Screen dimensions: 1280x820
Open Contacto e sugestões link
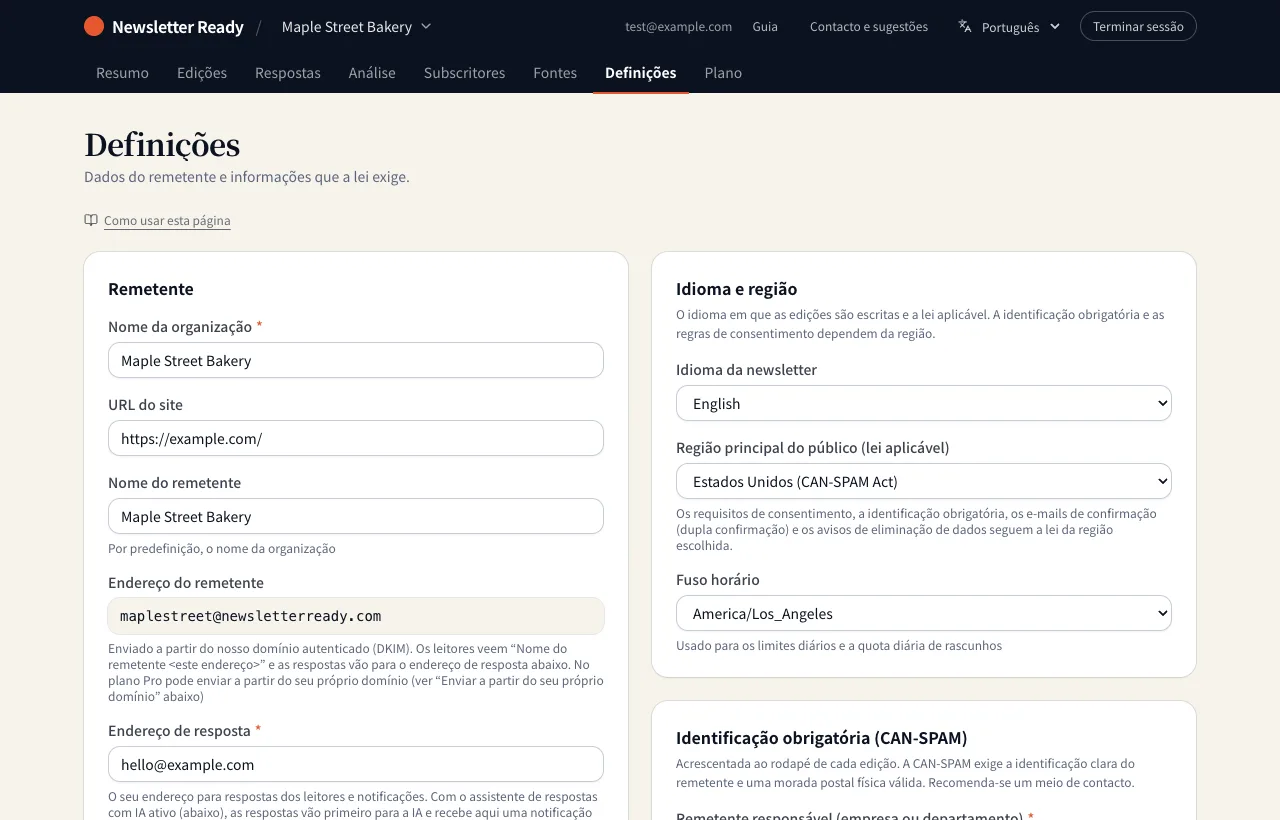tap(869, 27)
